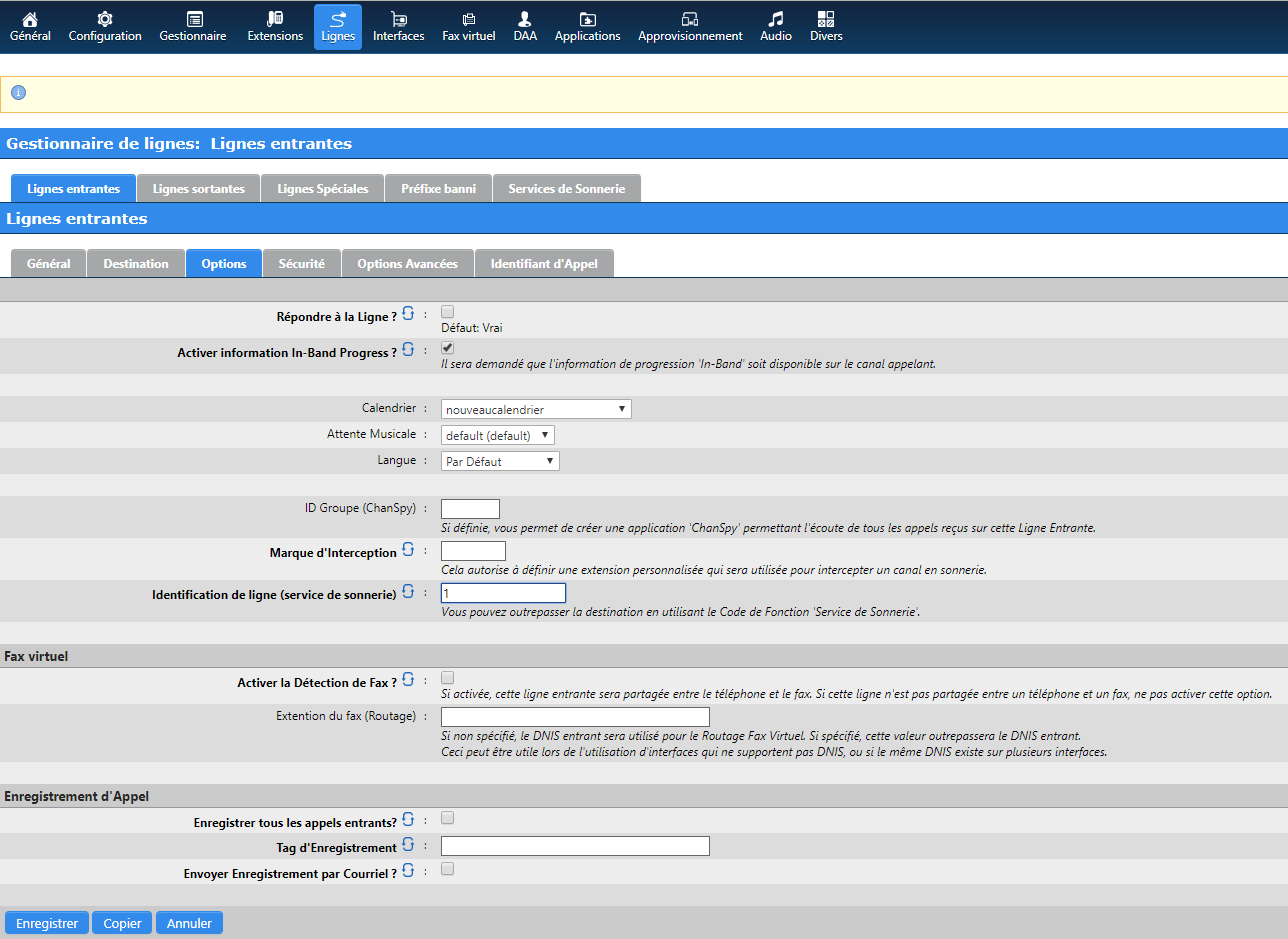Screen dimensions: 1288x939
Task: Open the Approvisionnement icon
Action: (690, 20)
